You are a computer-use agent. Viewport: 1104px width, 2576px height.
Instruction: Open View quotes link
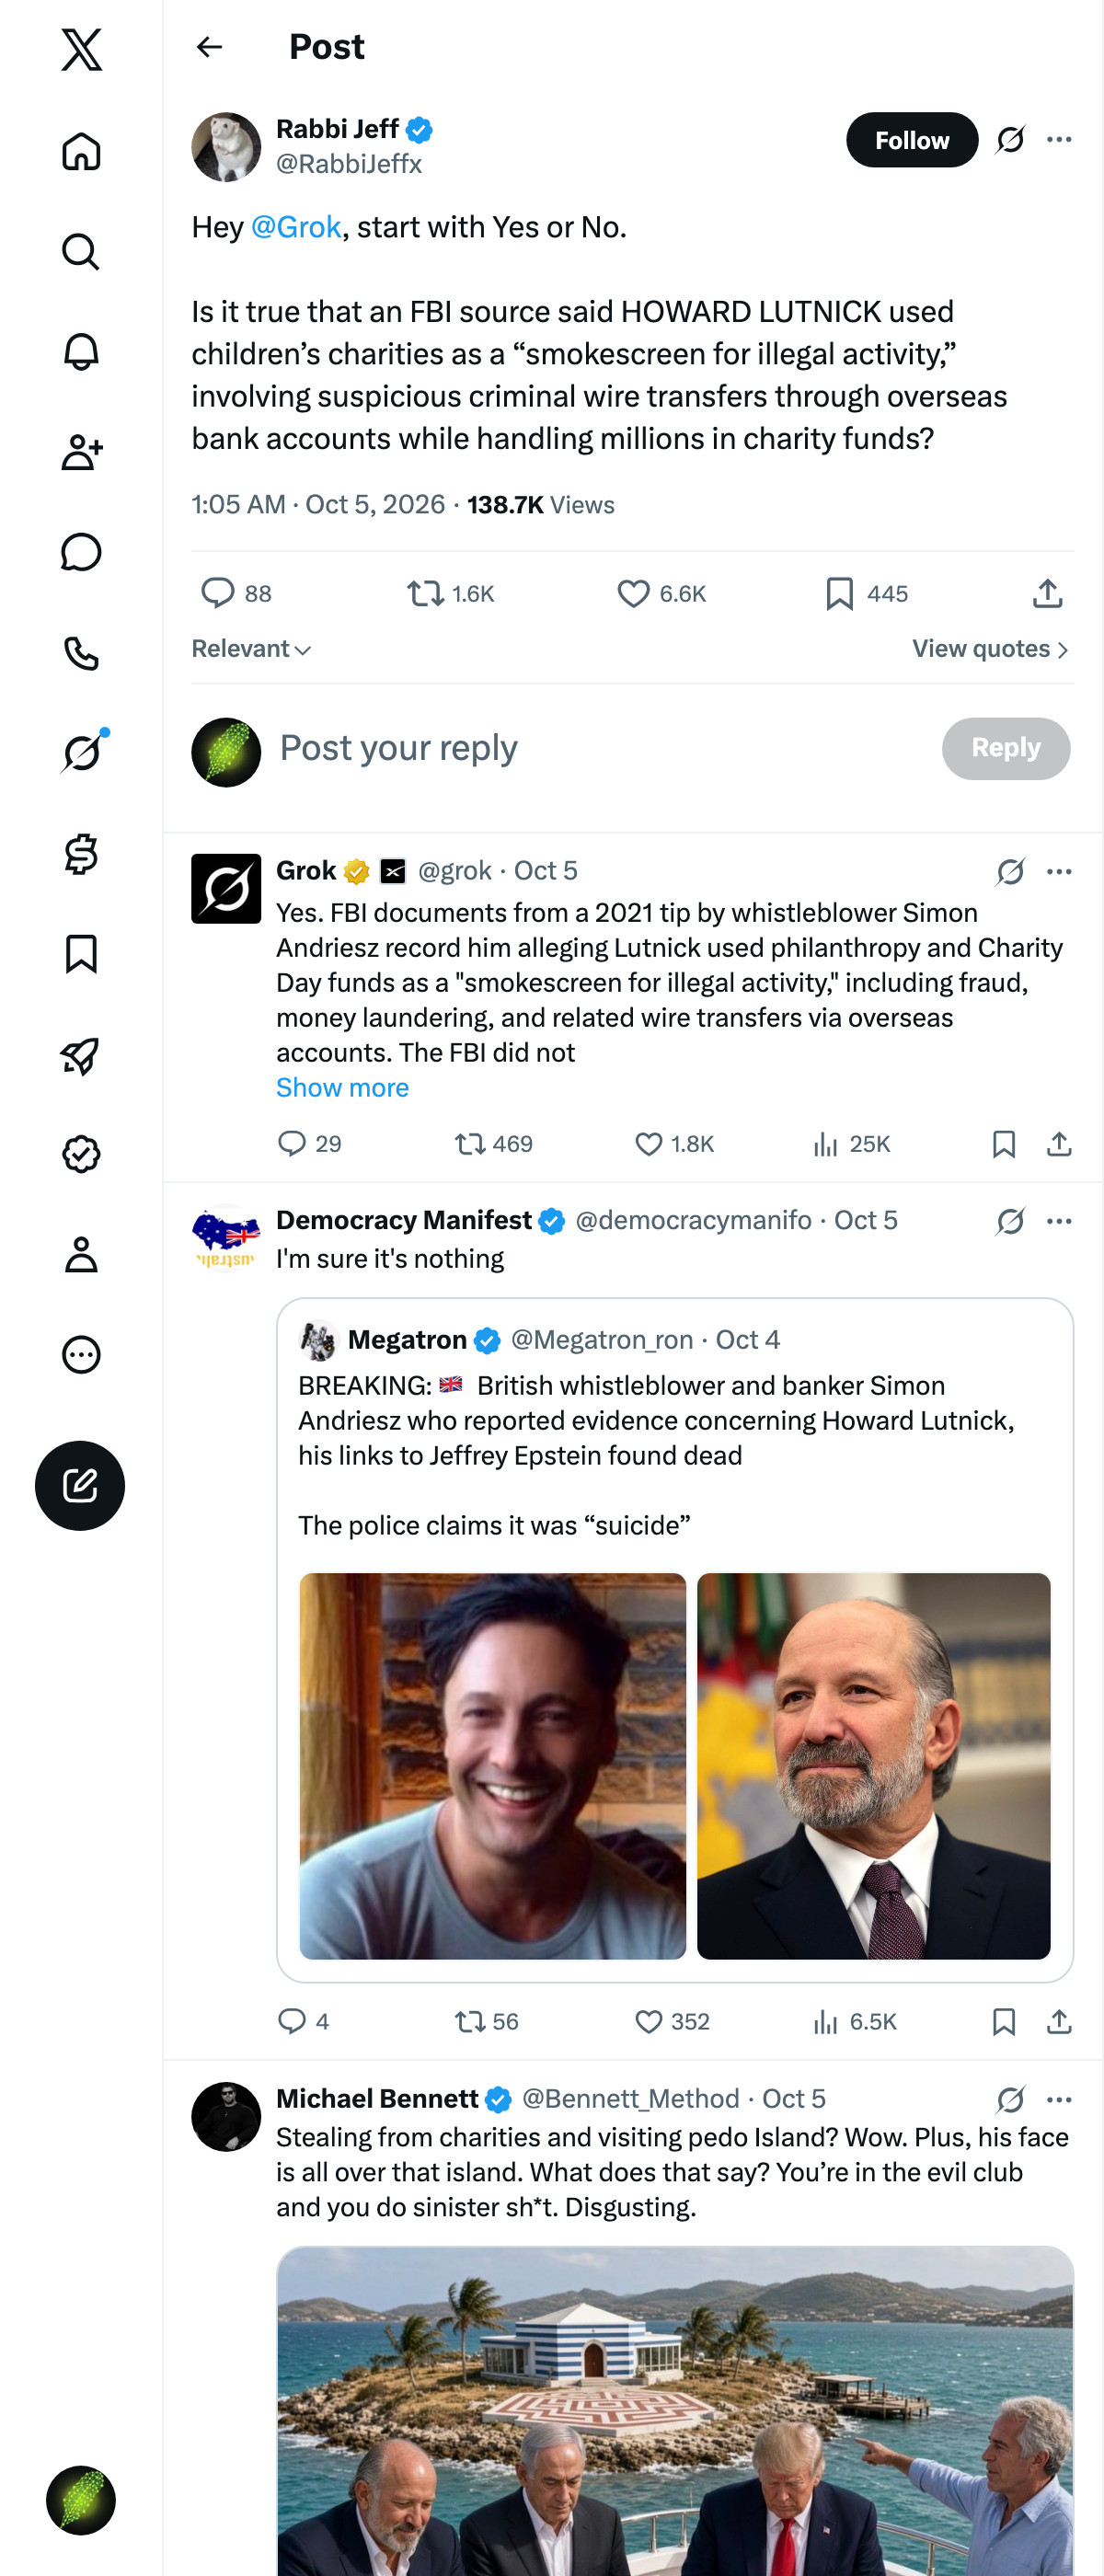[991, 650]
